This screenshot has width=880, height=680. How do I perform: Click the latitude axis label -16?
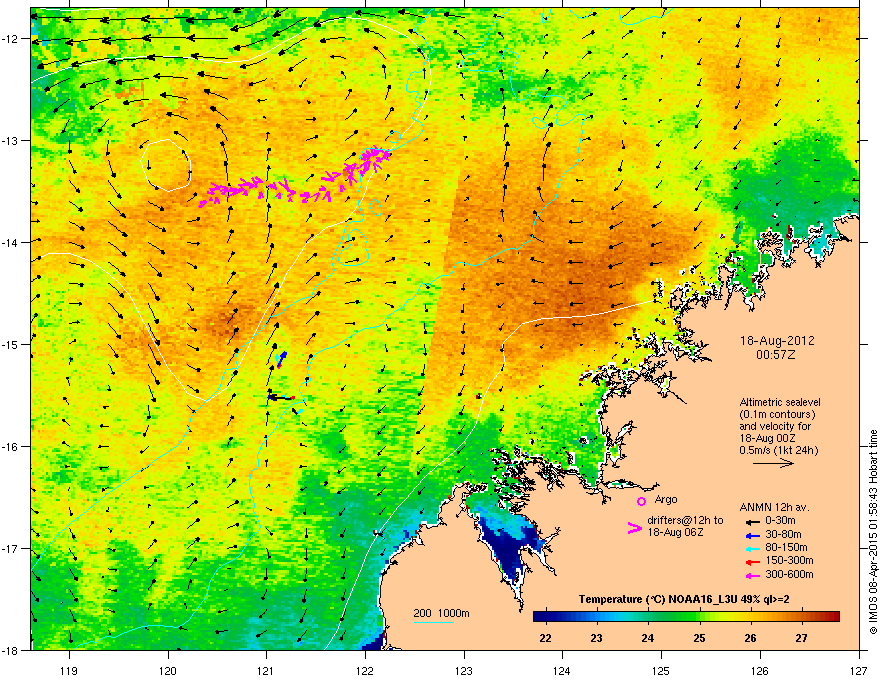[x=11, y=447]
